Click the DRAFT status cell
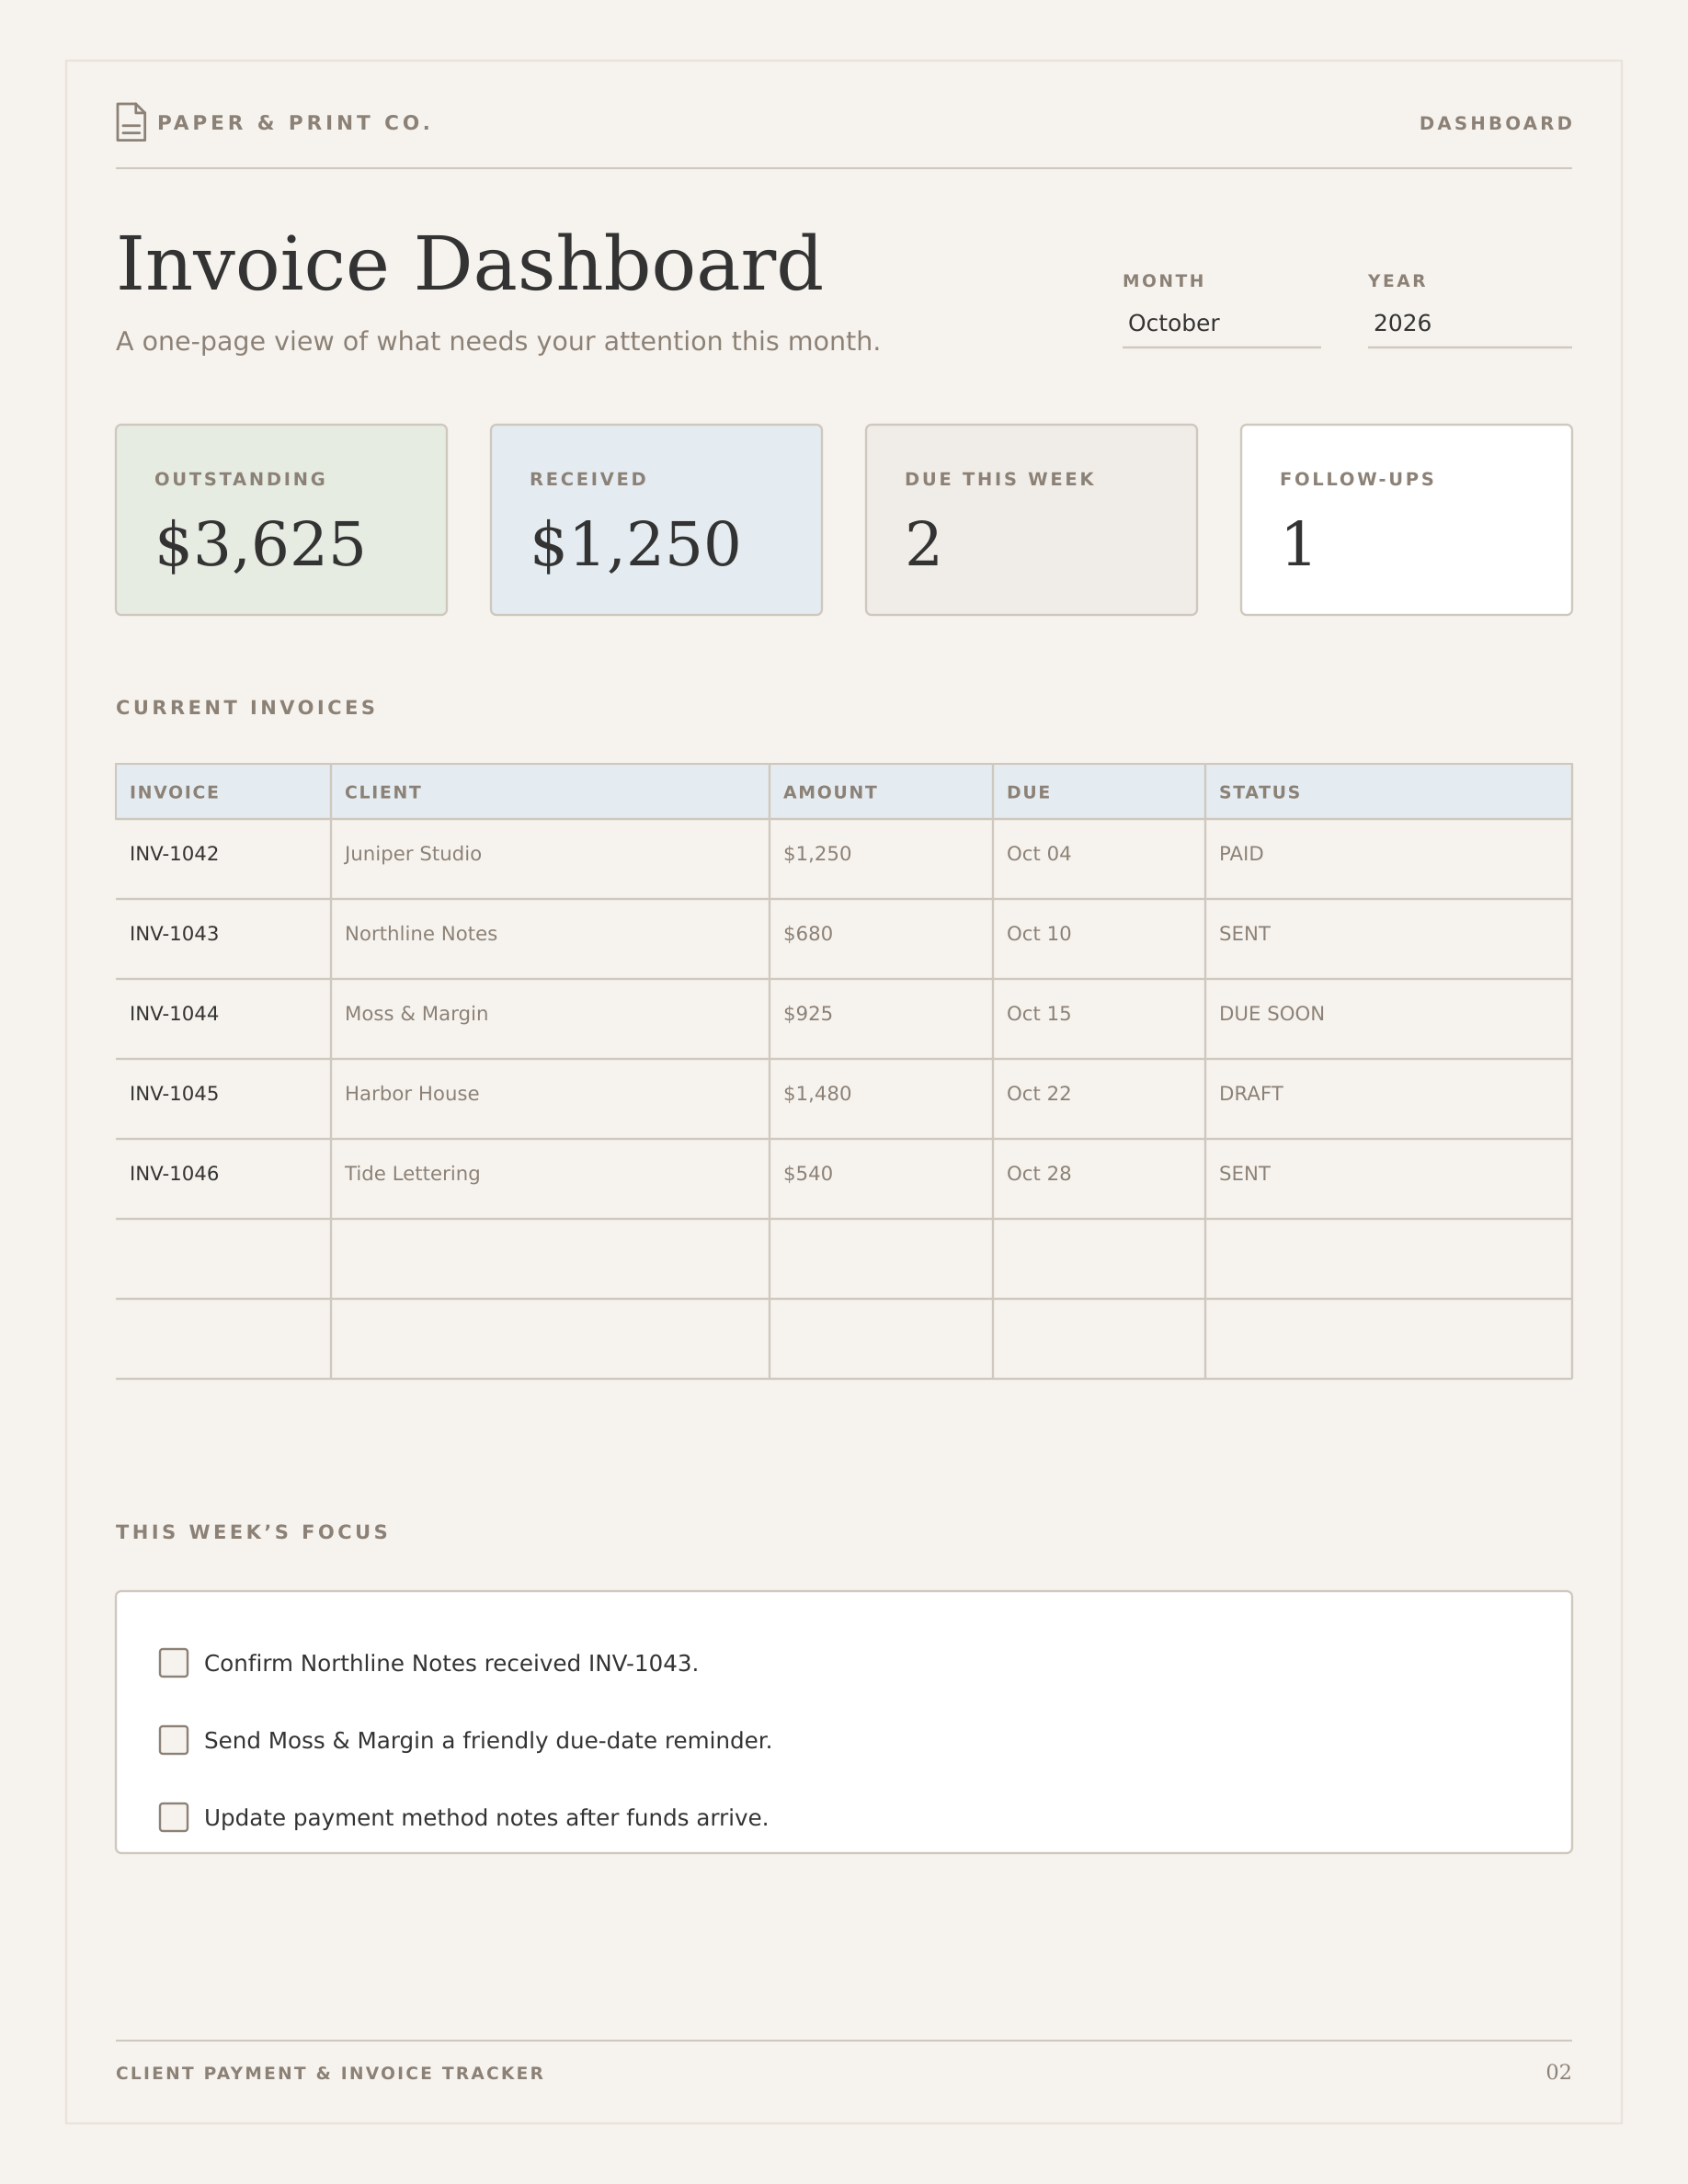This screenshot has height=2184, width=1688. (1388, 1099)
